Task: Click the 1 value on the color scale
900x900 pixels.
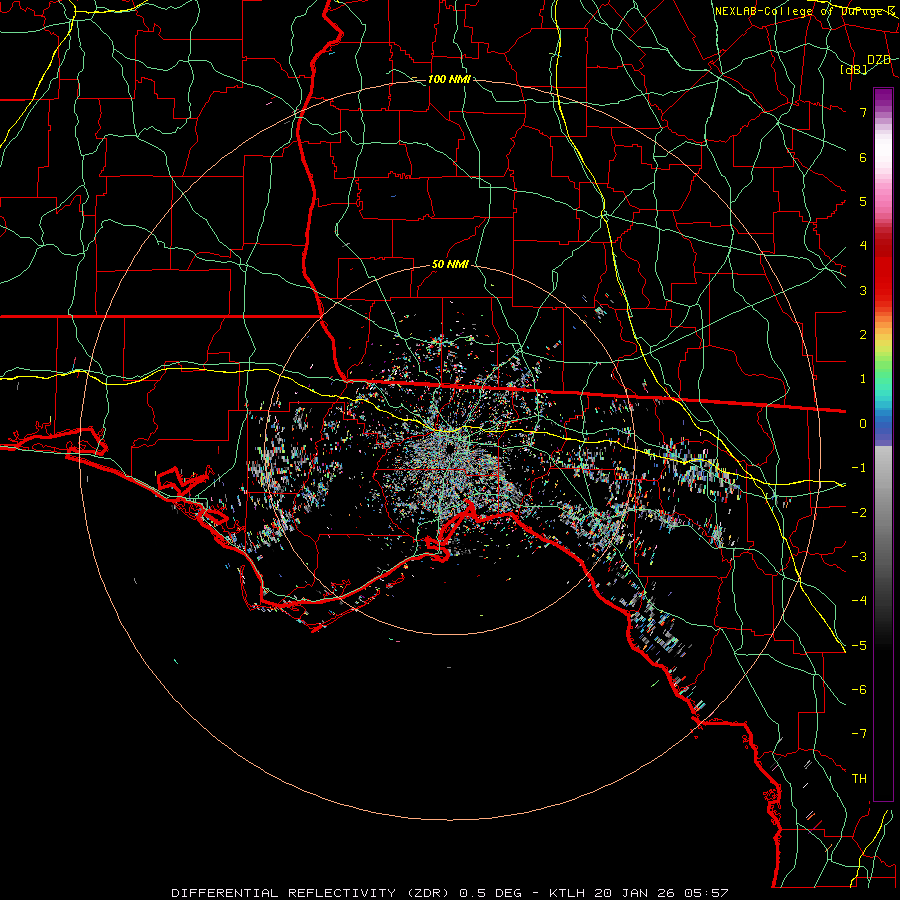Action: (863, 379)
